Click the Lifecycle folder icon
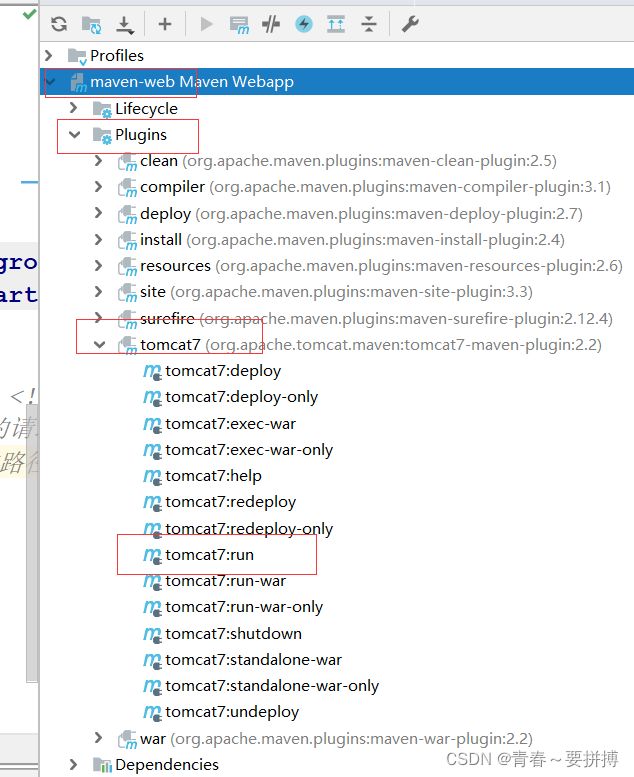634x777 pixels. (102, 109)
